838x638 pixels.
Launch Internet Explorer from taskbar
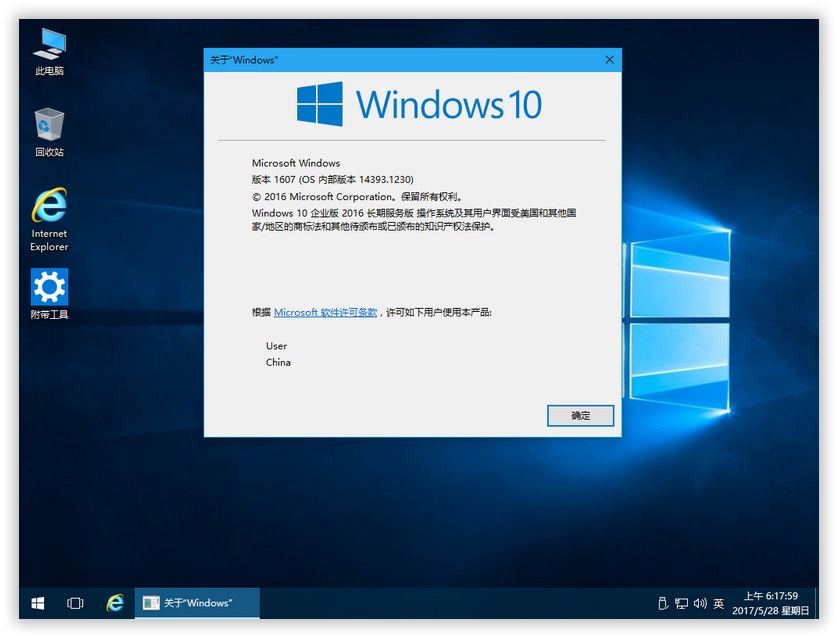pos(114,603)
